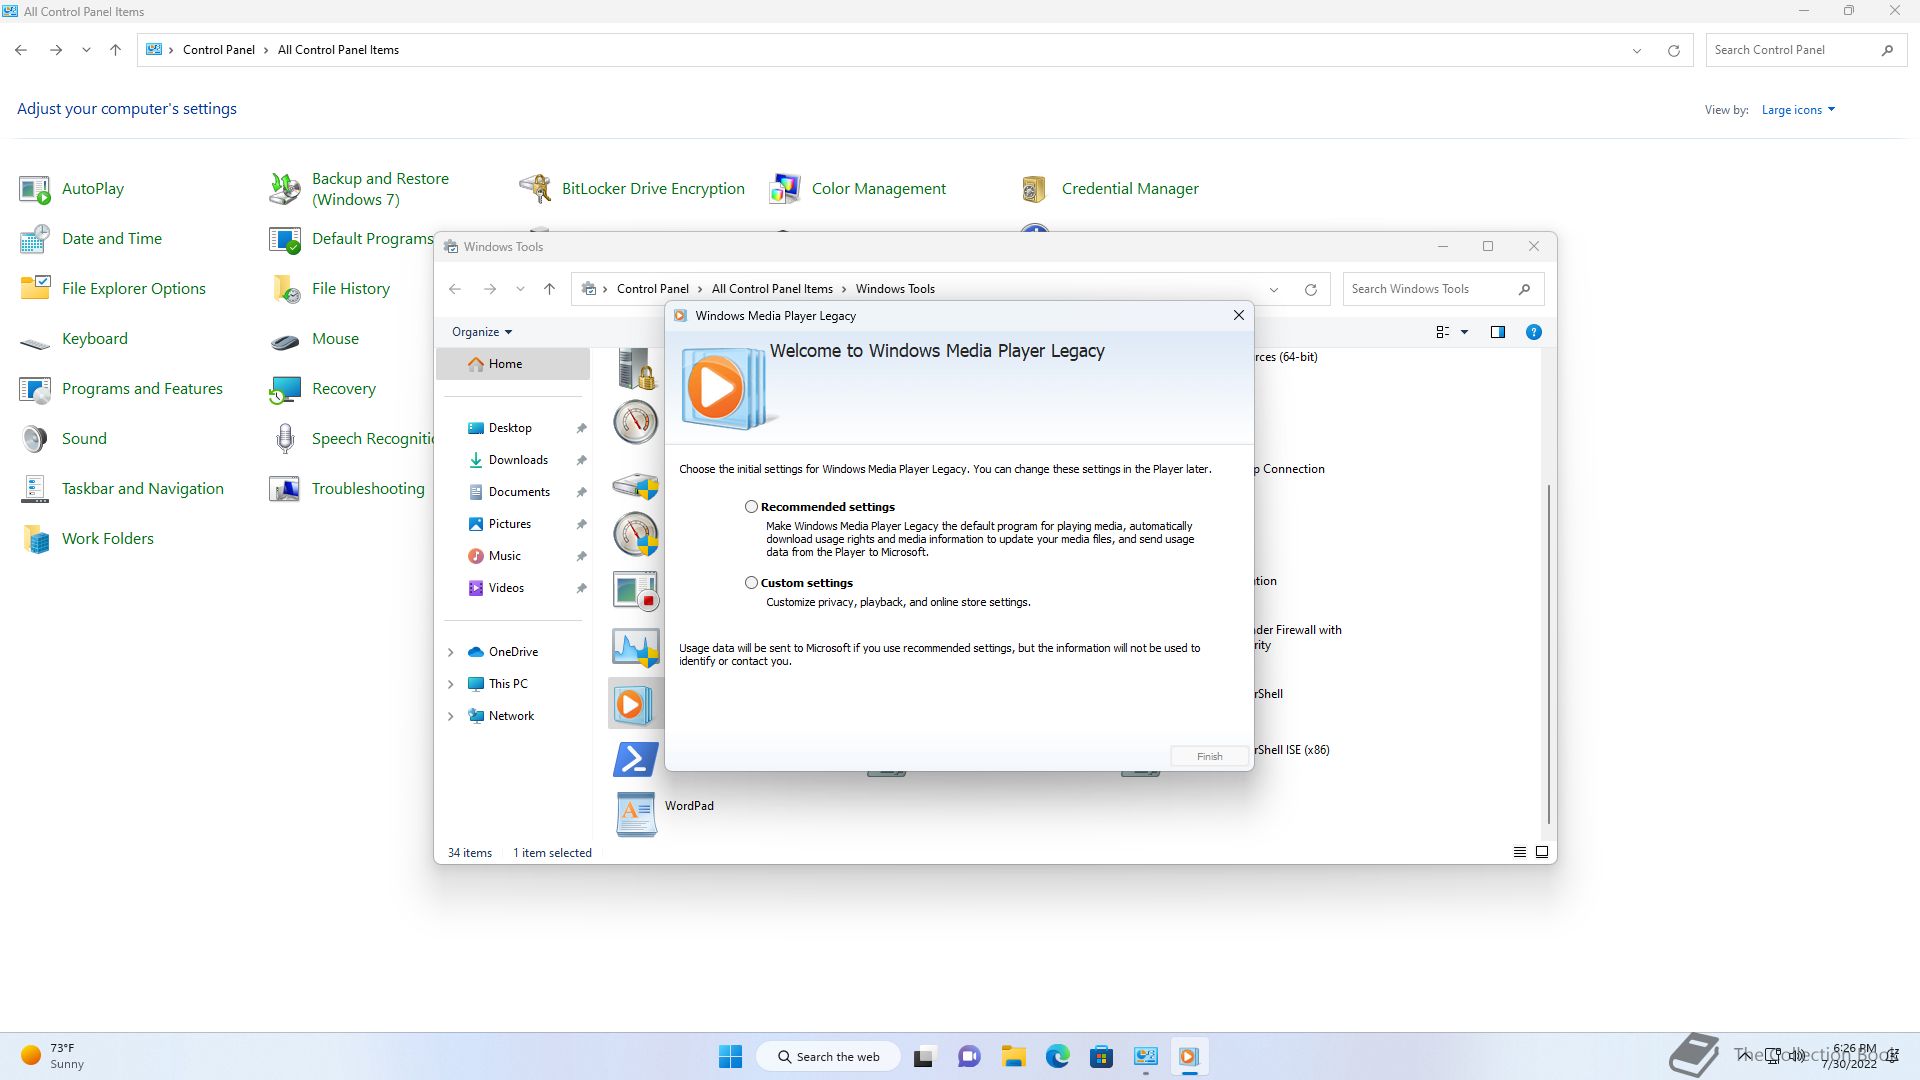Expand the OneDrive tree node

450,652
